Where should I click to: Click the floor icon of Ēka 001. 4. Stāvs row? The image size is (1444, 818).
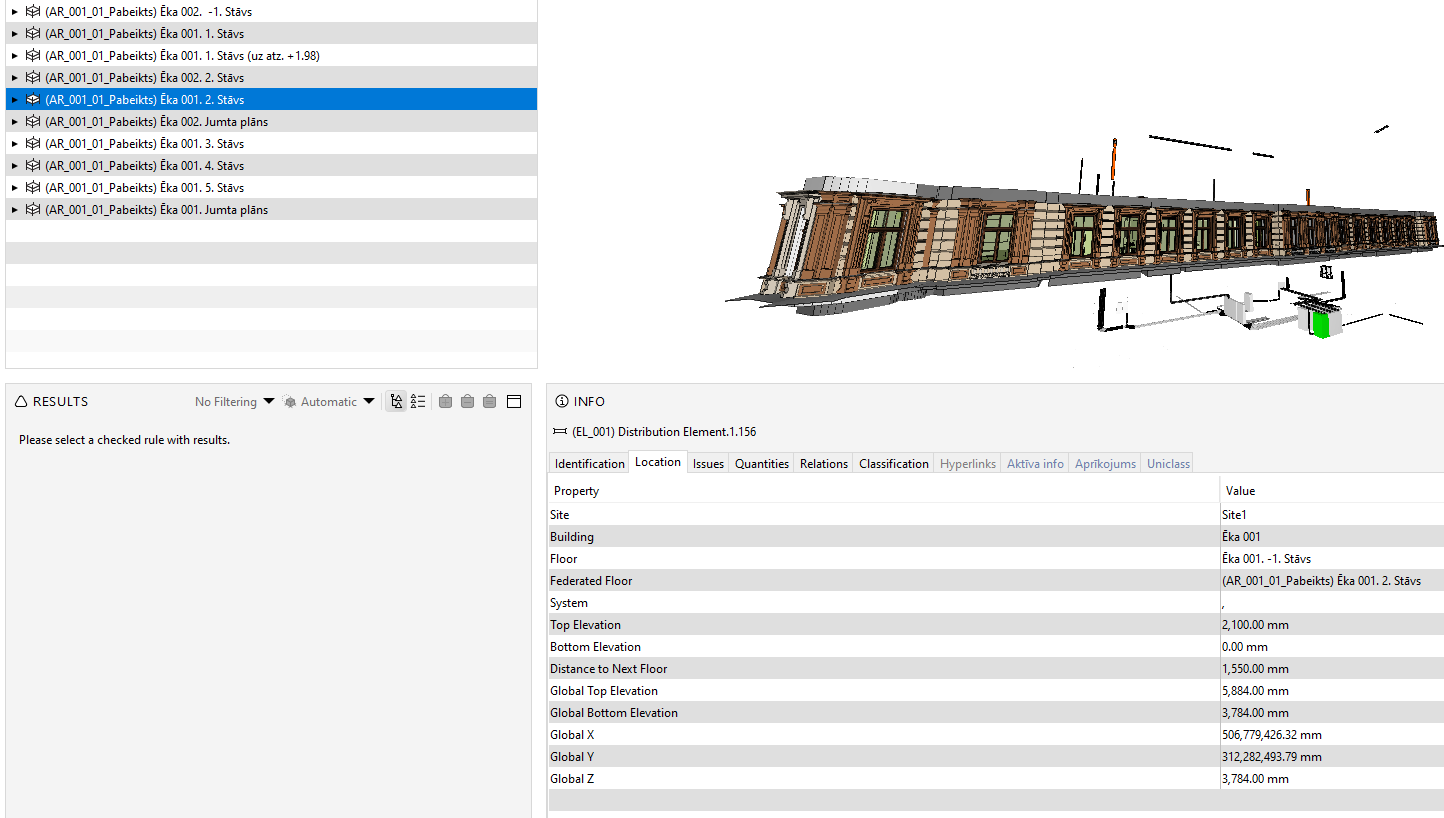click(33, 166)
